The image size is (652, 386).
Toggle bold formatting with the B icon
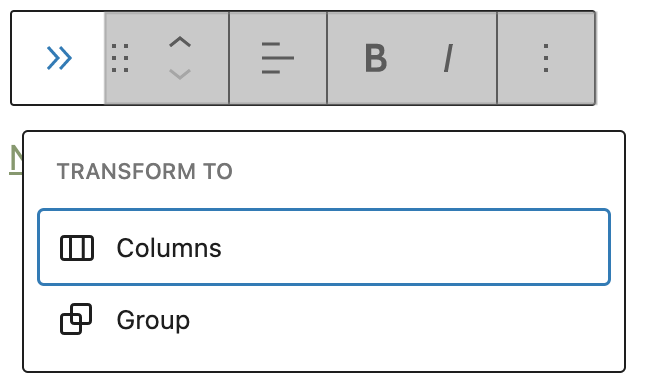(376, 58)
